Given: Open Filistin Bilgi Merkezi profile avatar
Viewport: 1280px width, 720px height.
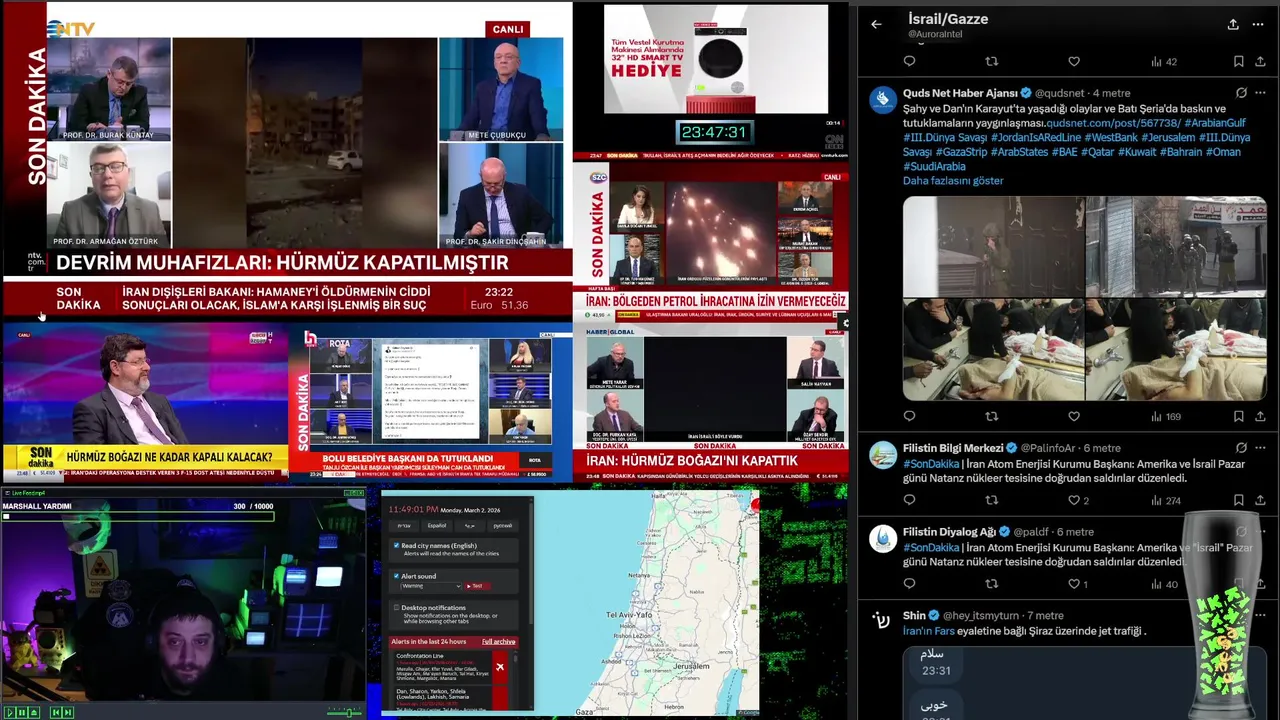Looking at the screenshot, I should pyautogui.click(x=883, y=455).
